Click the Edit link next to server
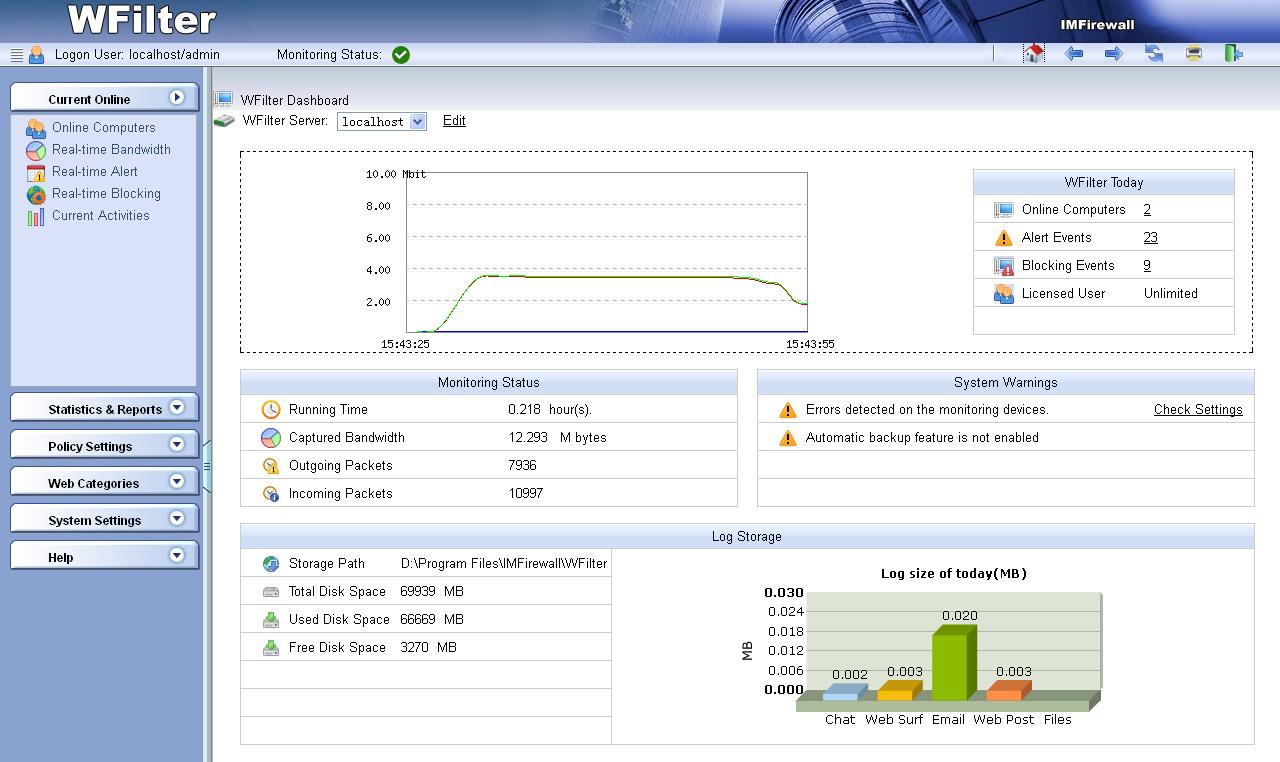1280x762 pixels. [454, 121]
